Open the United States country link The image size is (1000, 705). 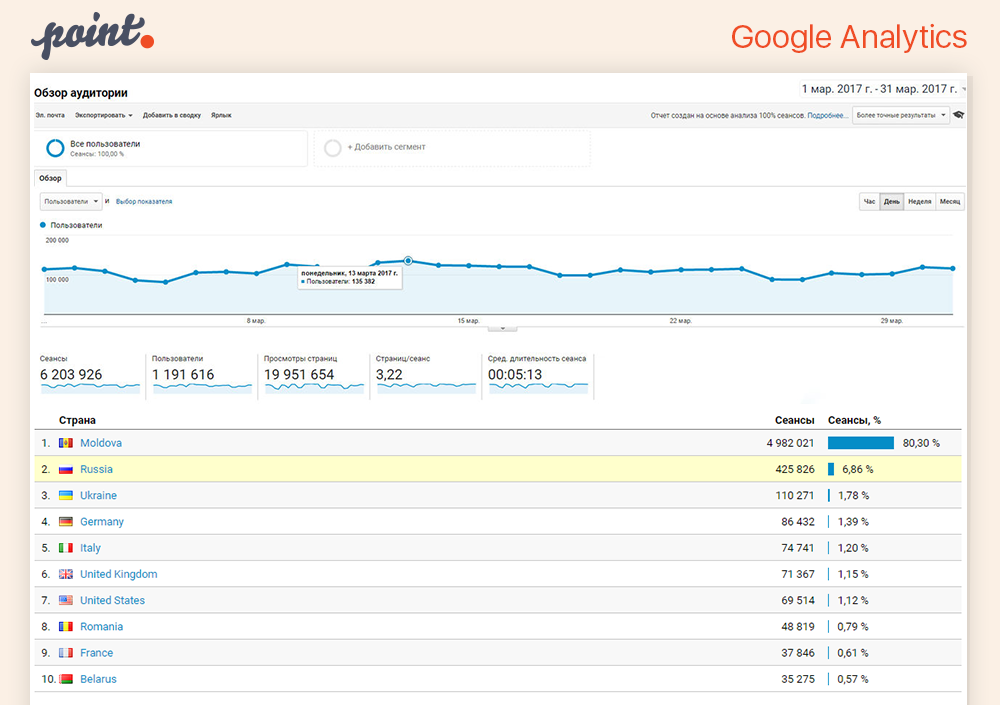coord(112,600)
